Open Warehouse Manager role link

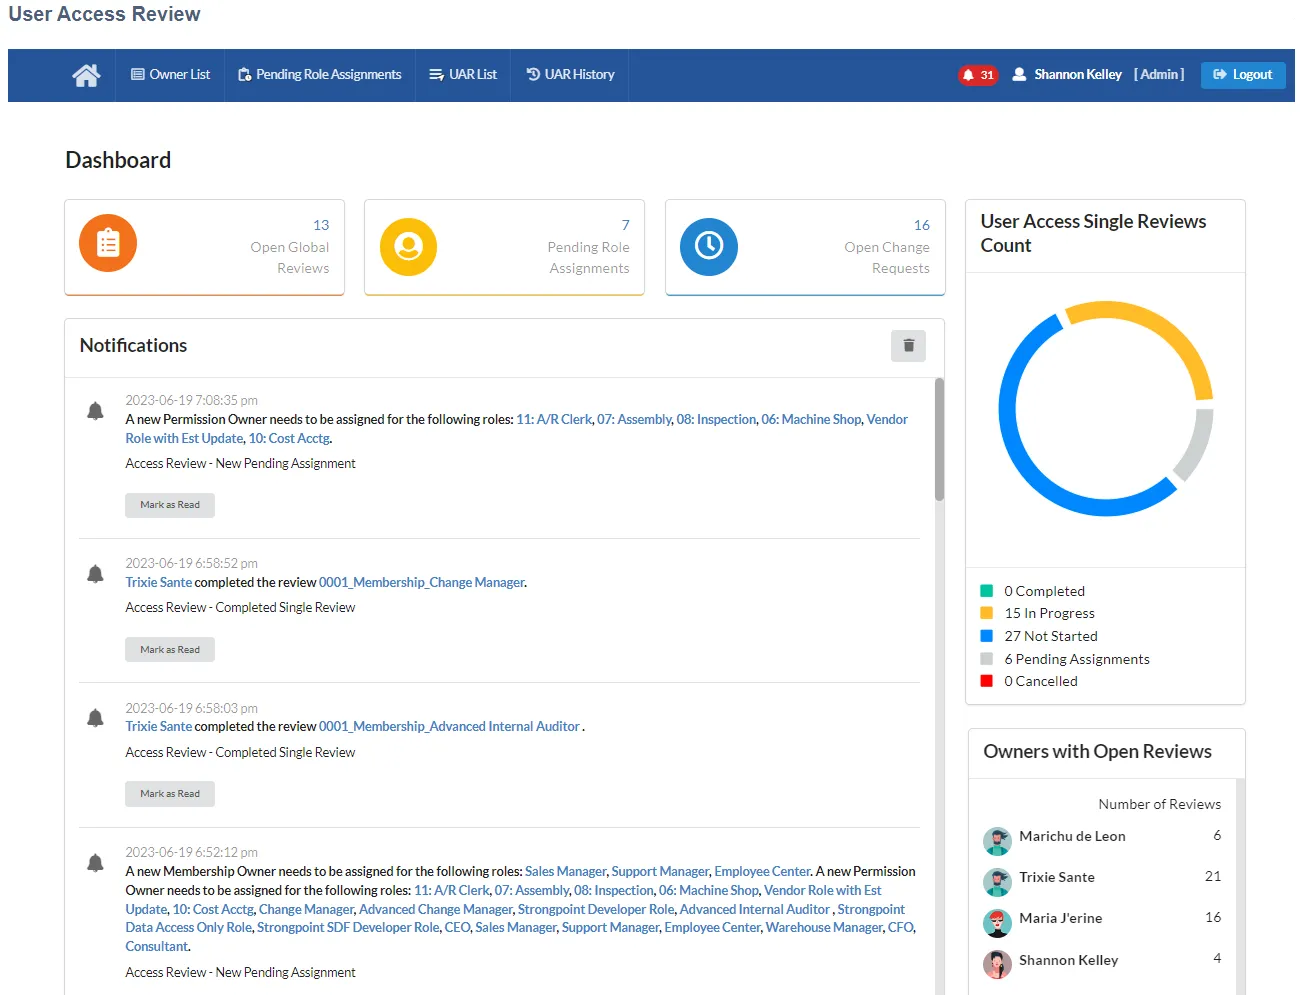tap(824, 927)
